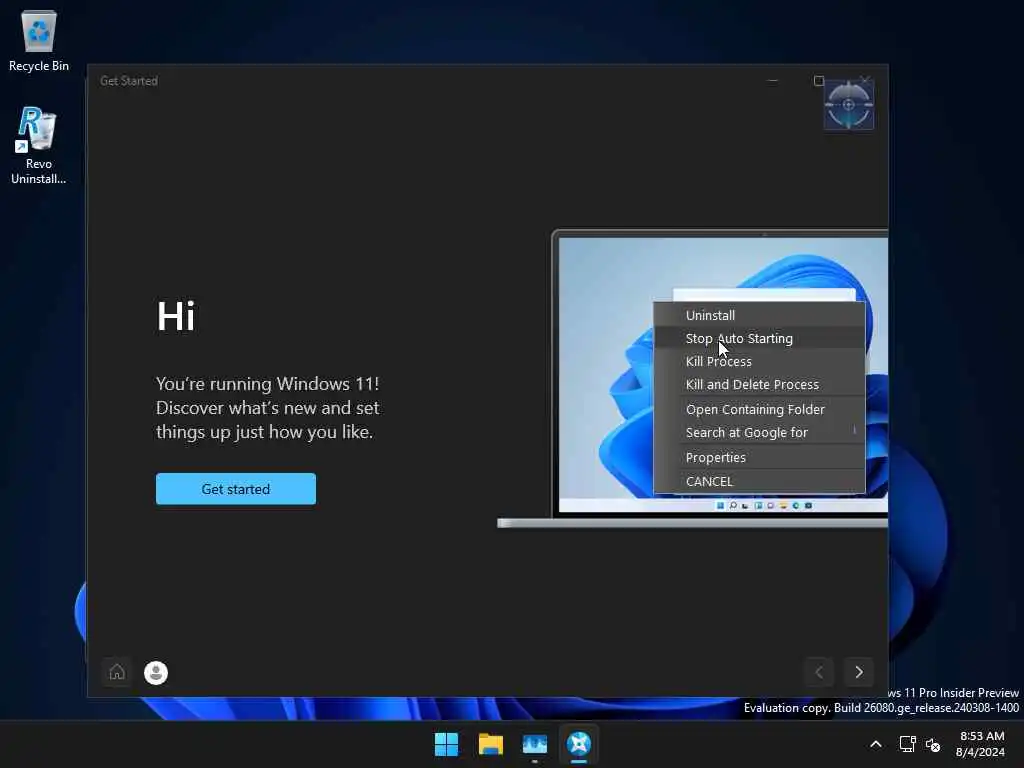Show hidden tray icons chevron
The width and height of the screenshot is (1024, 768).
coord(876,744)
